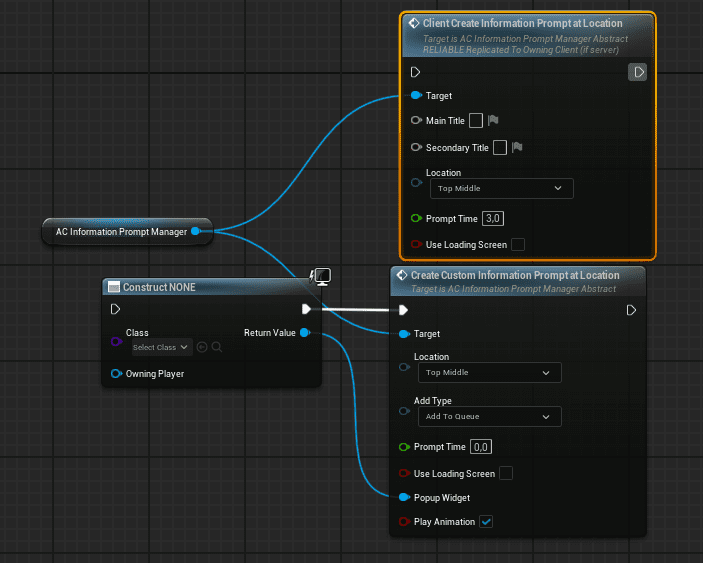Image resolution: width=703 pixels, height=563 pixels.
Task: Click browse magnifier icon beside Select Class
Action: (x=217, y=347)
